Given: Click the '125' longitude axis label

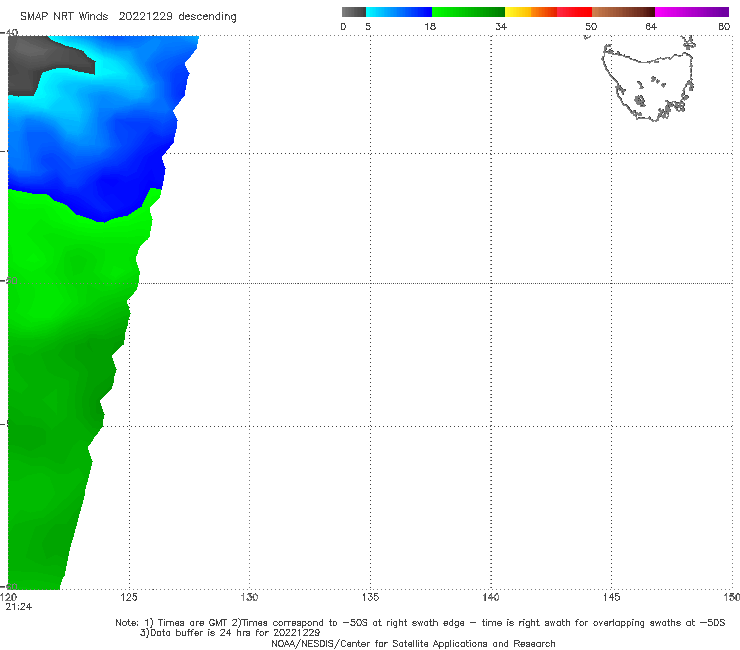Looking at the screenshot, I should coord(129,598).
